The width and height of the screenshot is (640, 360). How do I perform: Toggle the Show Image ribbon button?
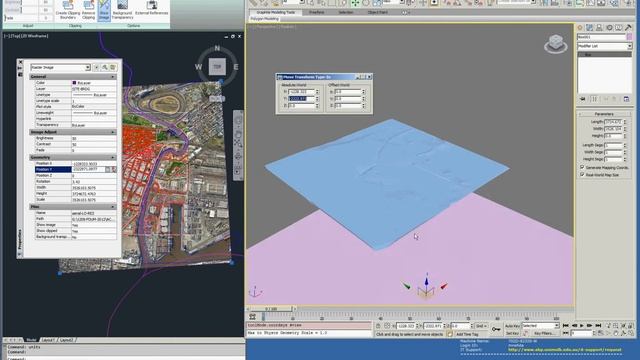click(104, 10)
